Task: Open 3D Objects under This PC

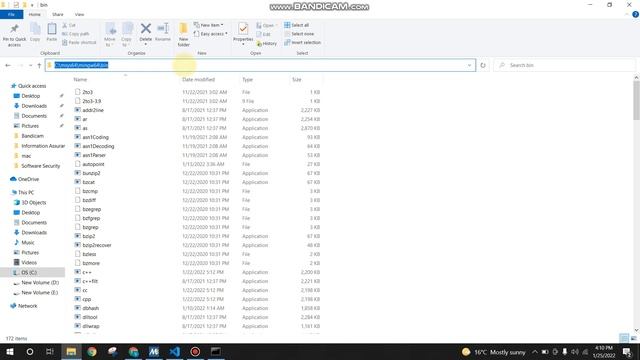Action: tap(33, 203)
